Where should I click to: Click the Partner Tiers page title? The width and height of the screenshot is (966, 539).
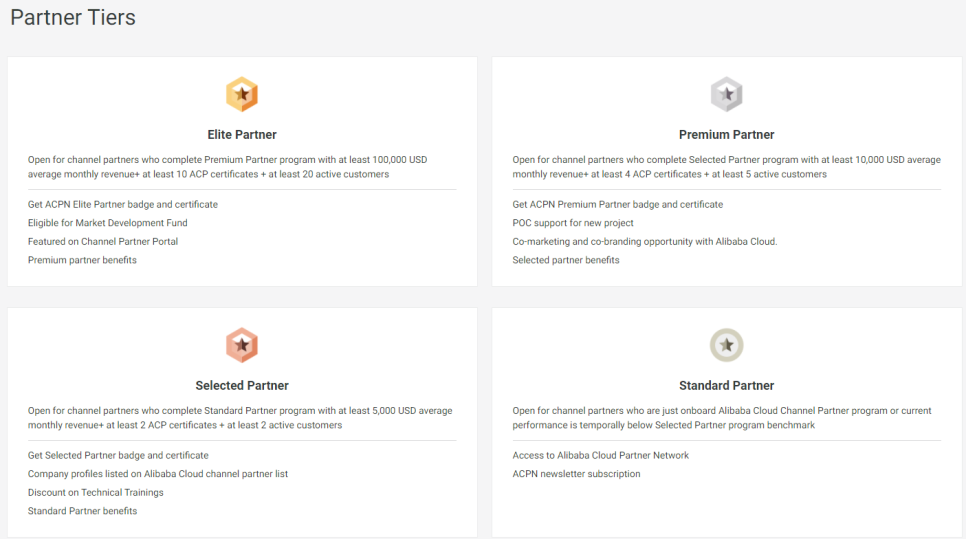(x=73, y=18)
